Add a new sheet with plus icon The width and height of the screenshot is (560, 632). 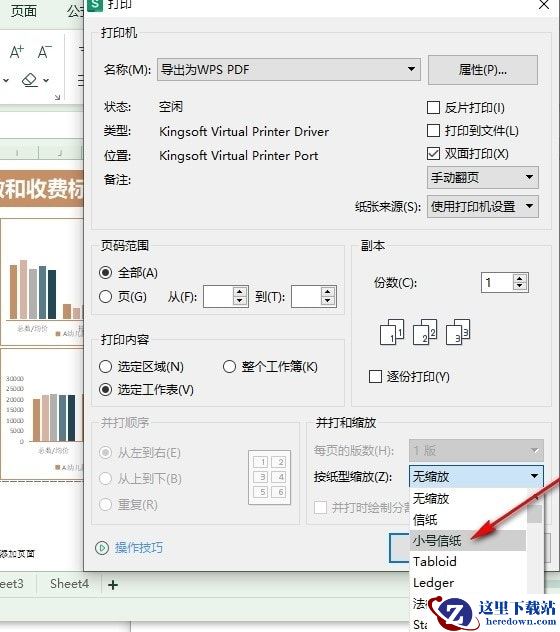click(x=113, y=584)
